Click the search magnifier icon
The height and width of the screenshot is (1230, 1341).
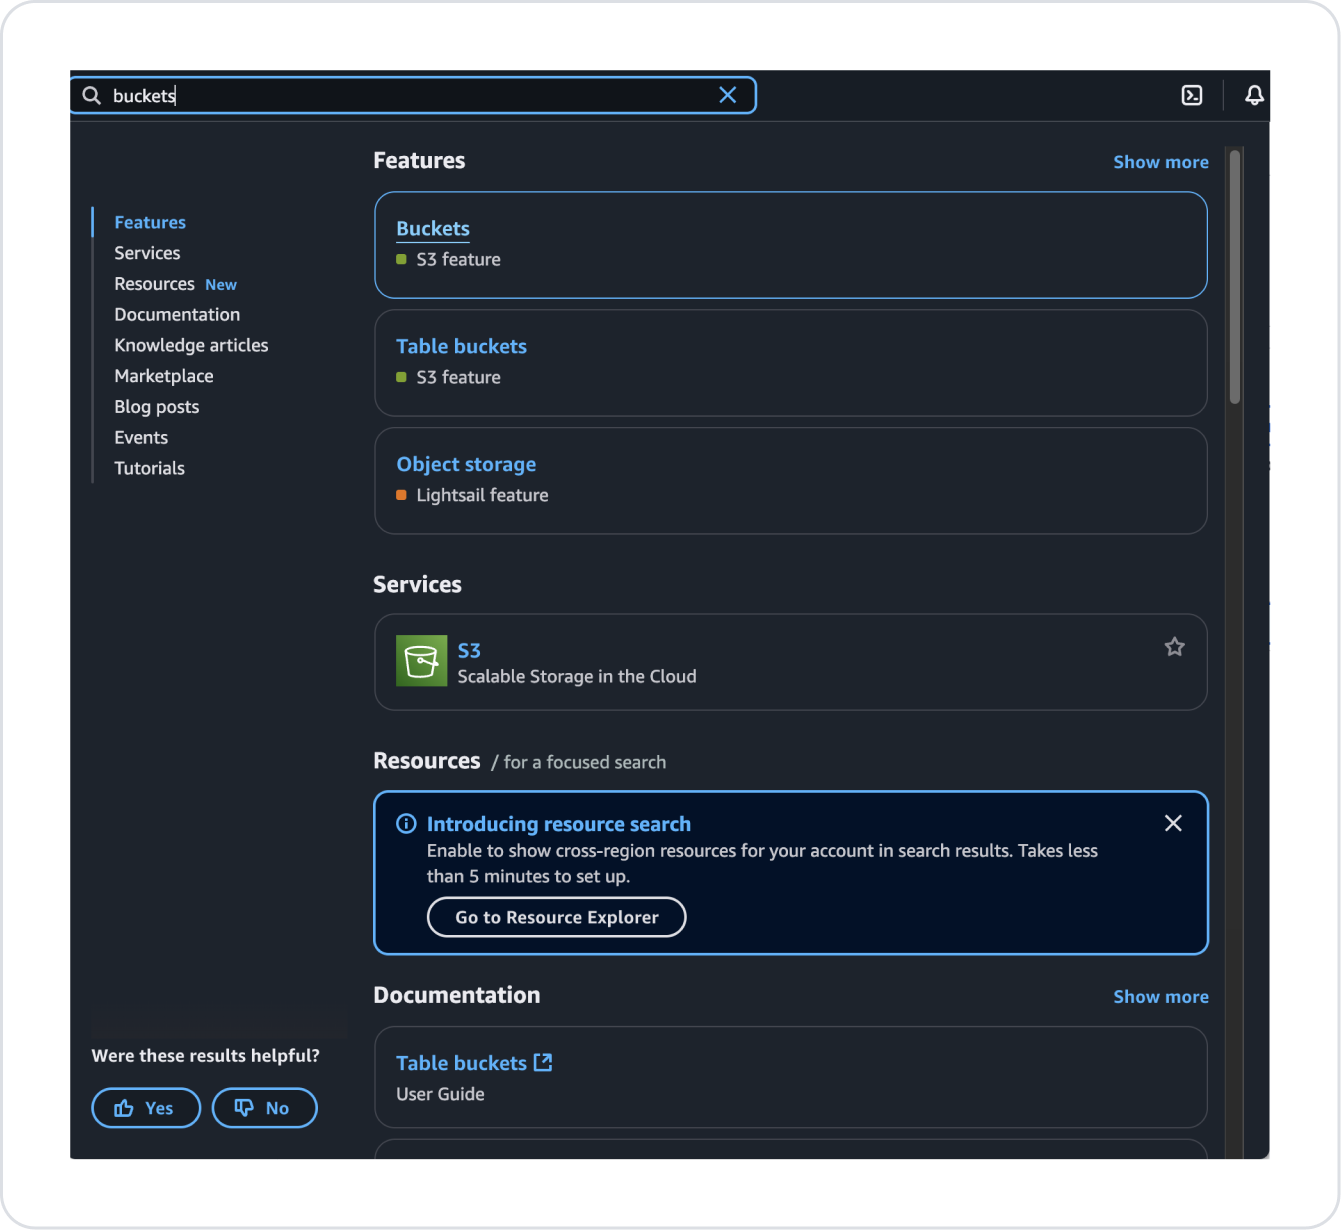[91, 95]
